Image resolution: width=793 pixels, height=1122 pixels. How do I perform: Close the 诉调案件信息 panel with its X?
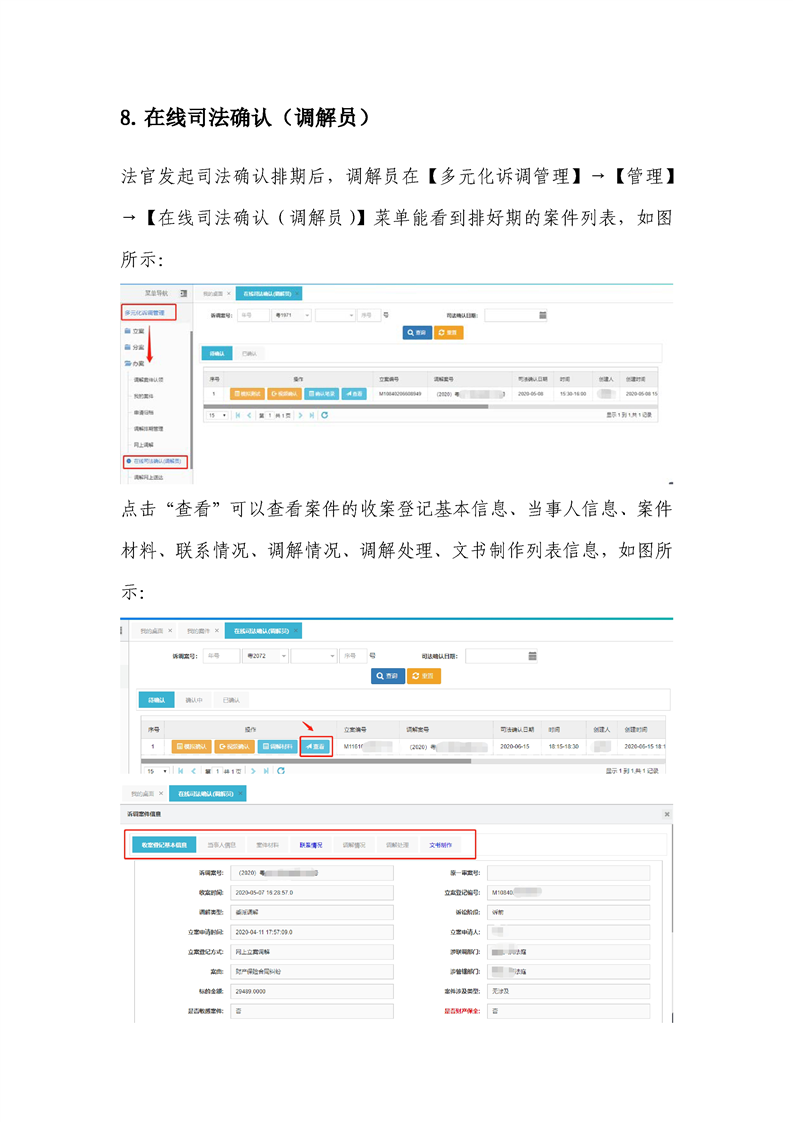pos(667,814)
